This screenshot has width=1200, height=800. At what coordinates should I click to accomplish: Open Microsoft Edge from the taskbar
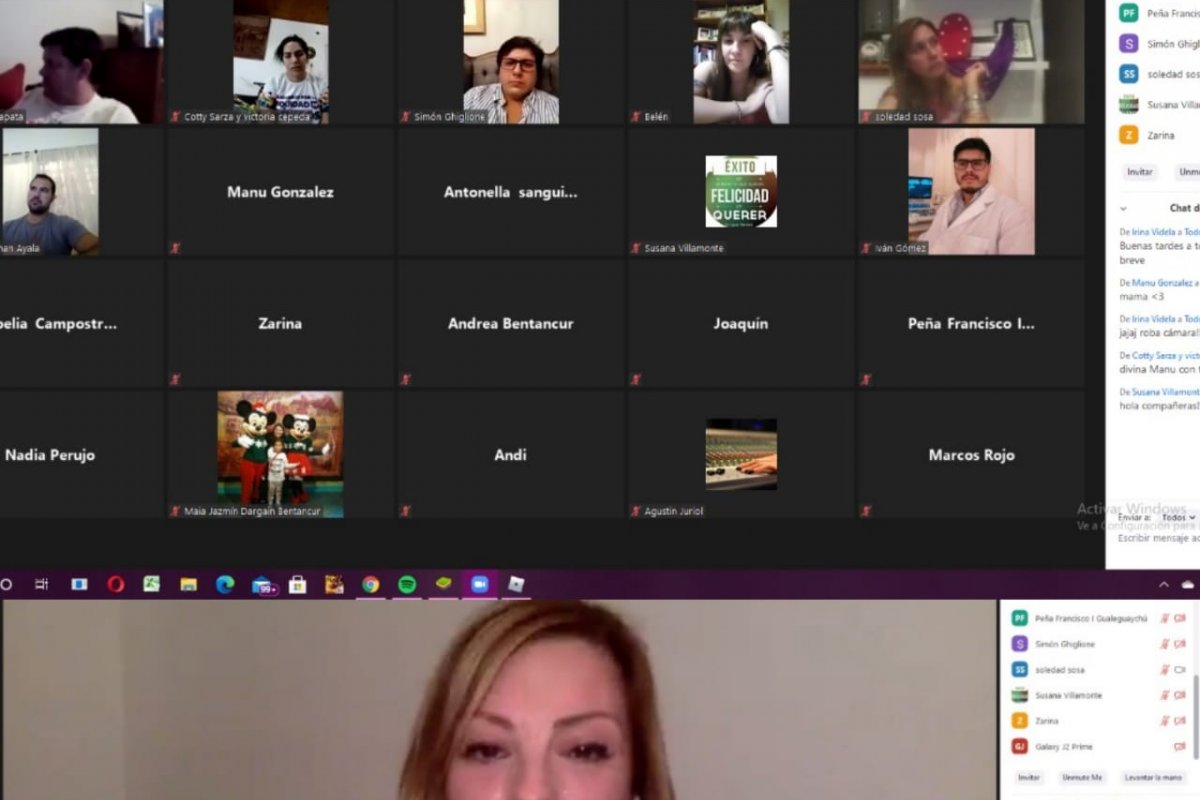(225, 584)
